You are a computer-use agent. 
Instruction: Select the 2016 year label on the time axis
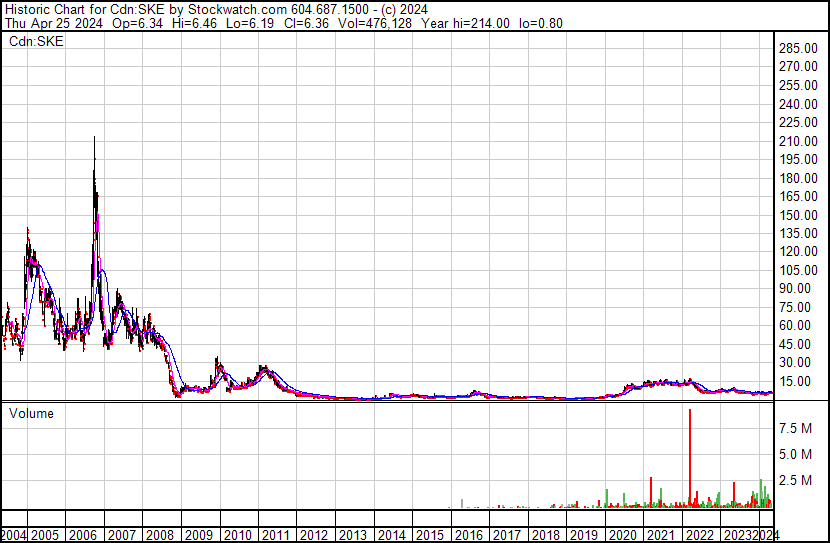468,535
